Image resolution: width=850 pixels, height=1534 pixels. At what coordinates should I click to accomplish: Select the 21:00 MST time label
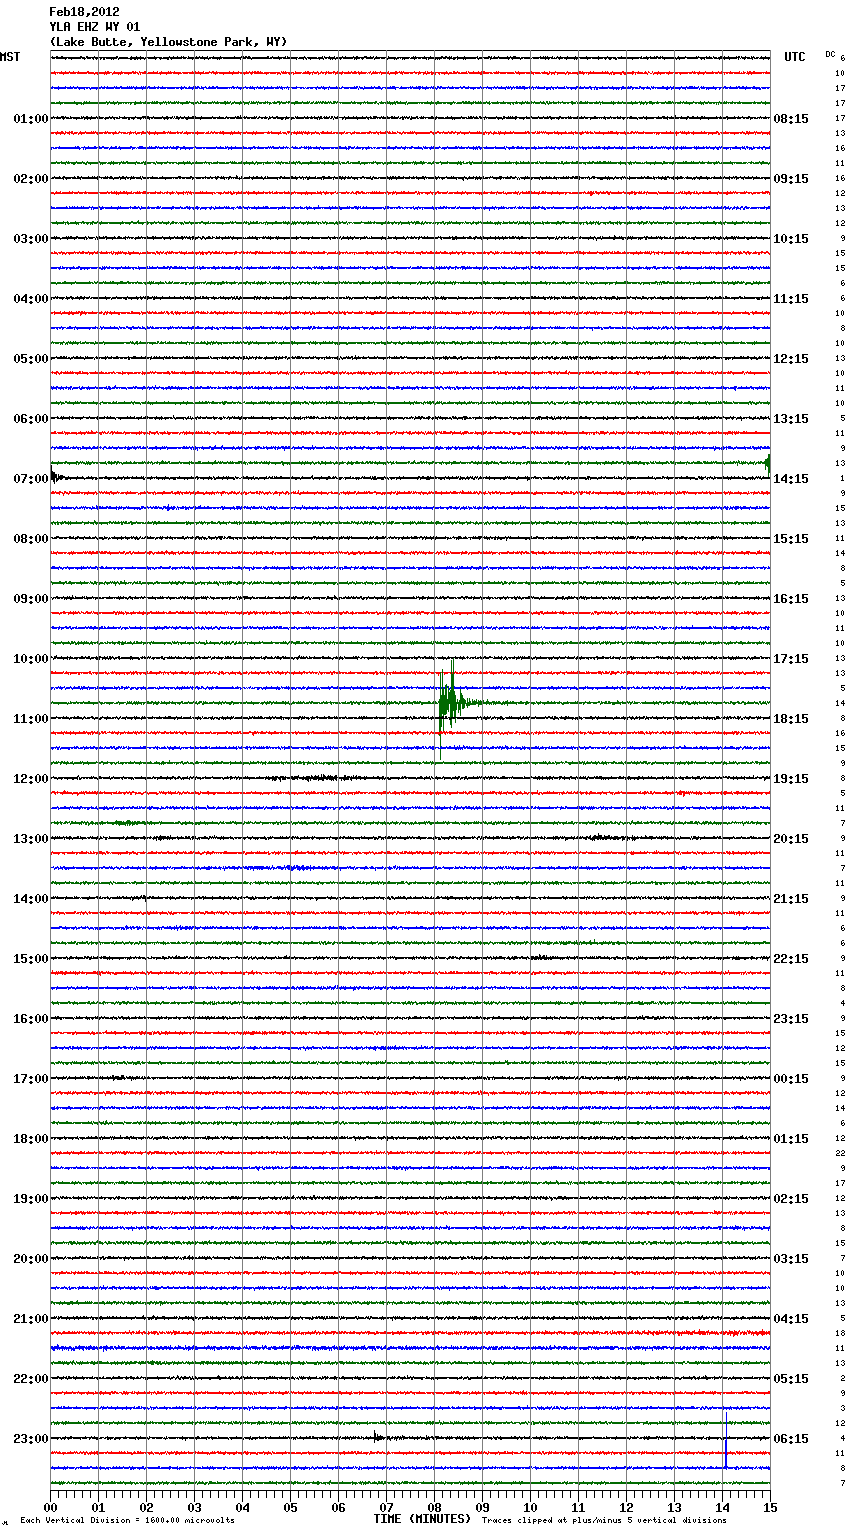pos(31,1319)
